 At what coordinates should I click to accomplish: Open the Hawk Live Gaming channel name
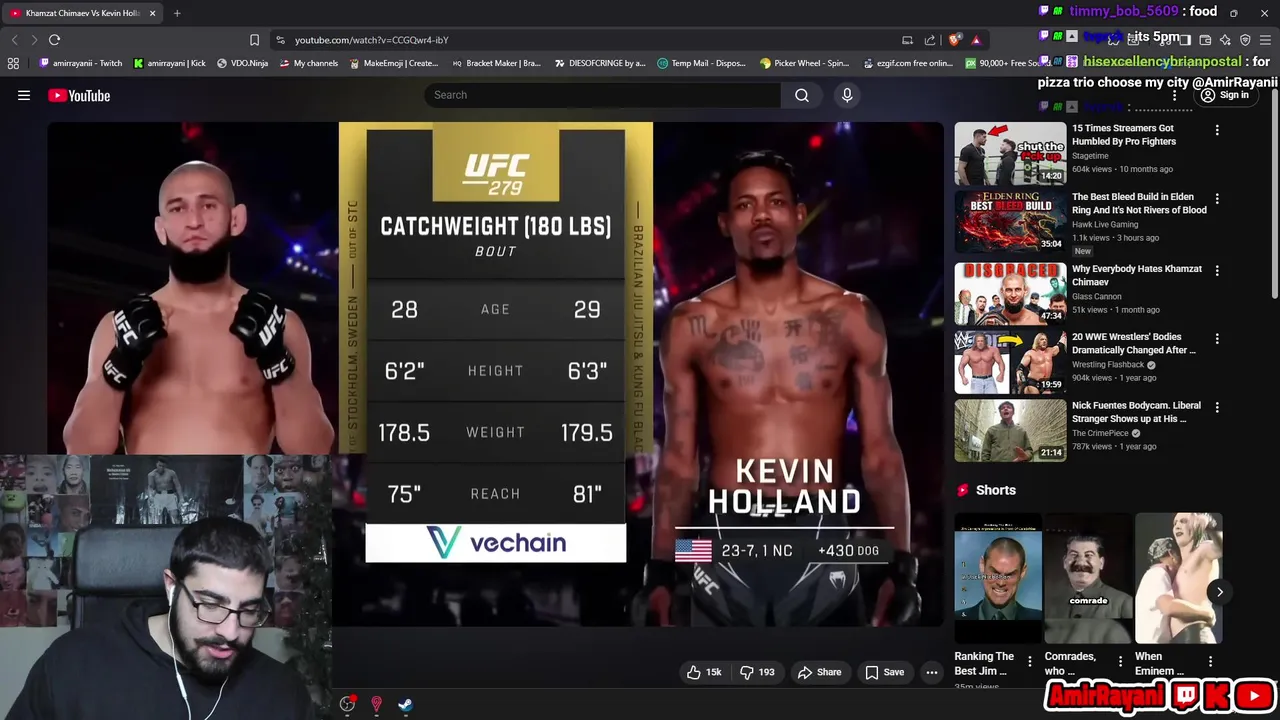coord(1107,224)
